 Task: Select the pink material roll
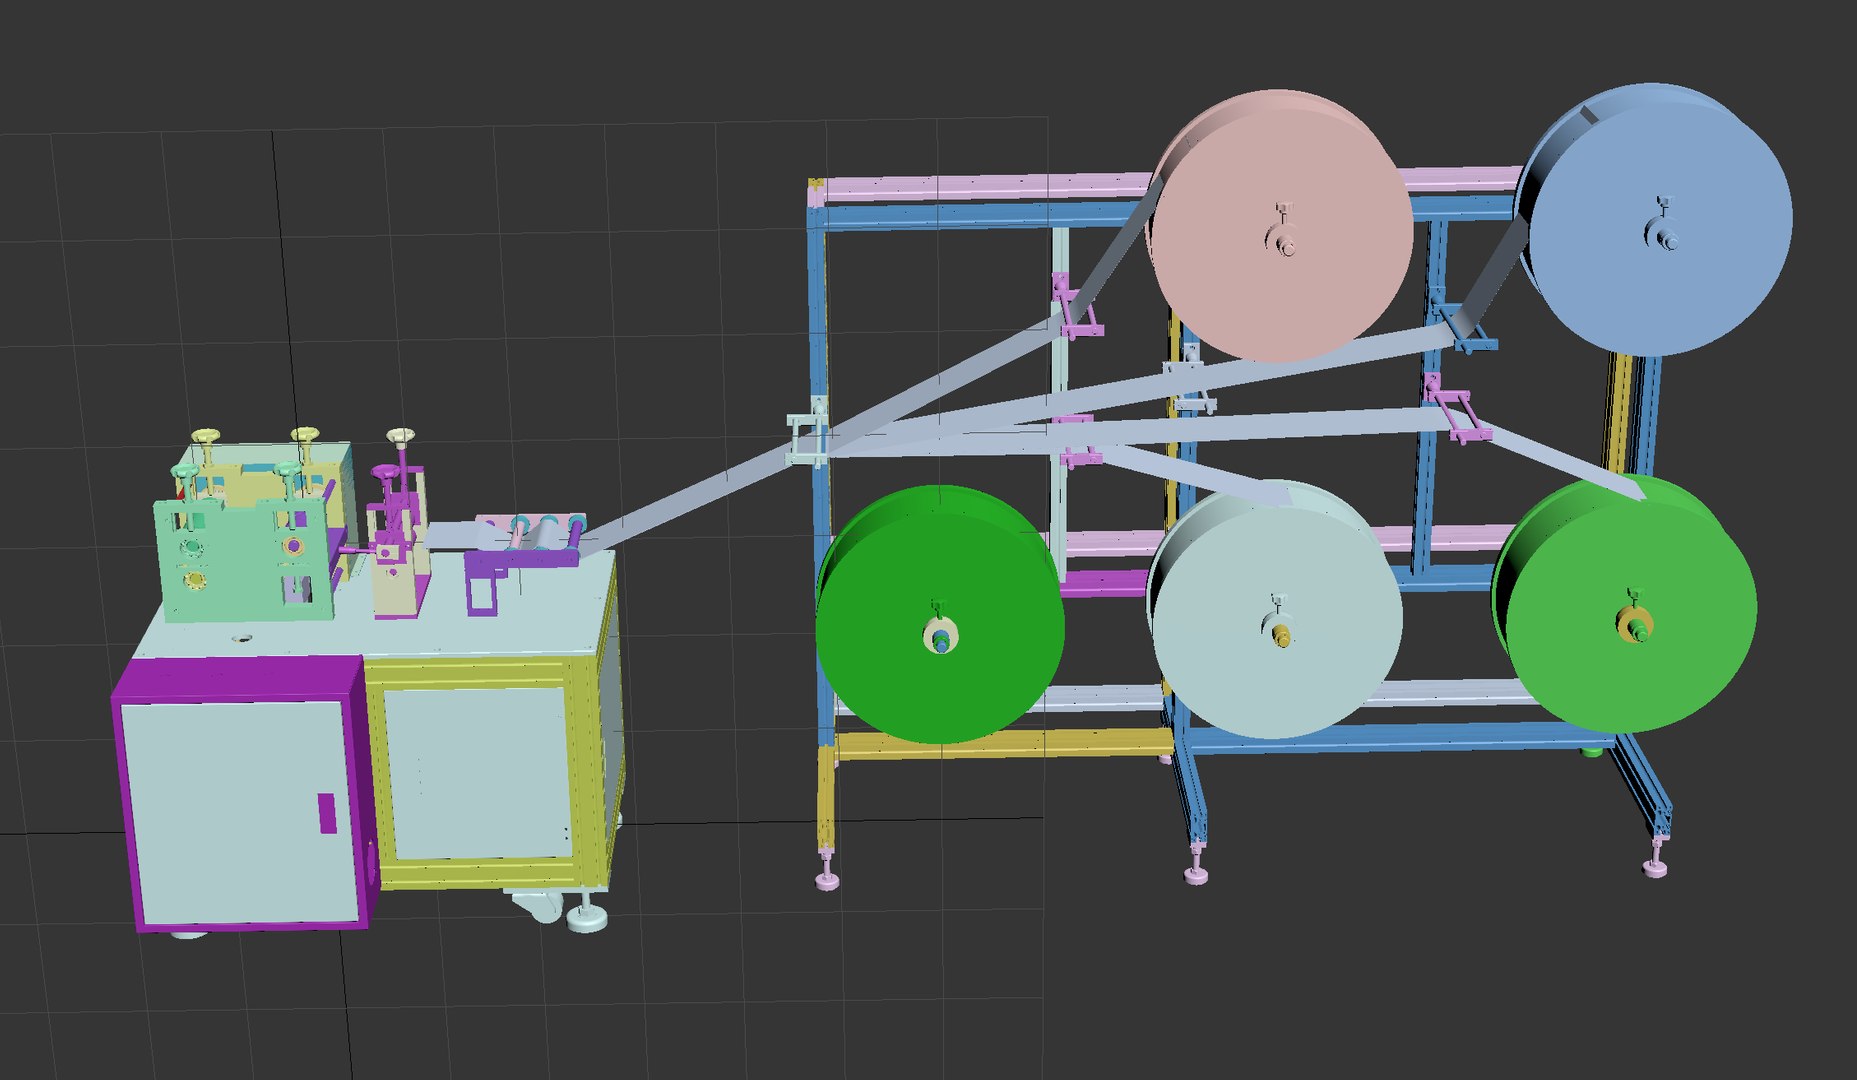tap(1280, 226)
